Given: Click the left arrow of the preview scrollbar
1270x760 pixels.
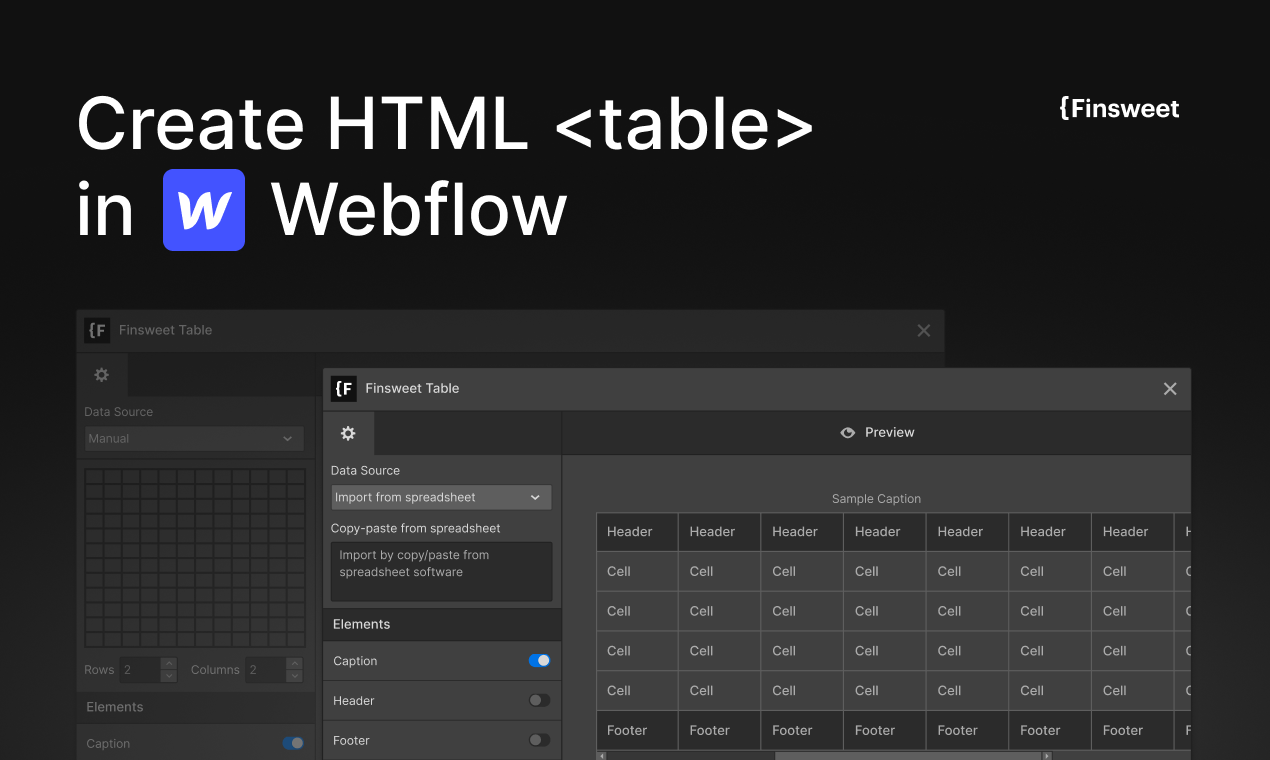Looking at the screenshot, I should 601,756.
